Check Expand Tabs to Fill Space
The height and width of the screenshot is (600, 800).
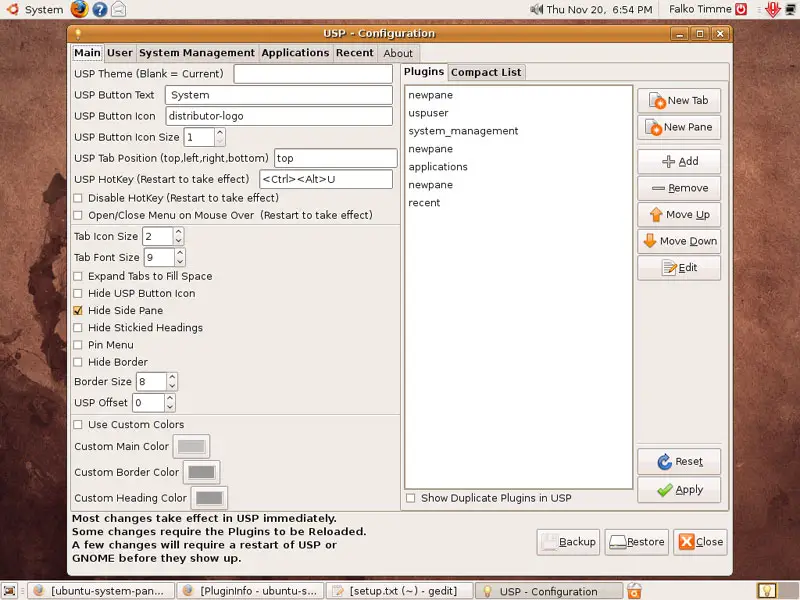pyautogui.click(x=78, y=276)
